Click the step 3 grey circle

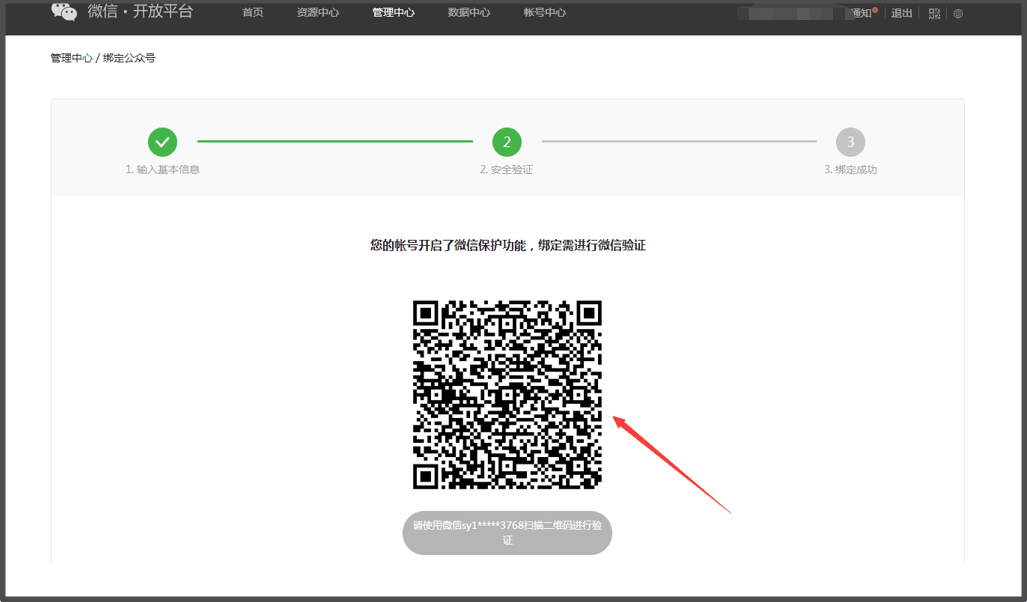coord(850,141)
